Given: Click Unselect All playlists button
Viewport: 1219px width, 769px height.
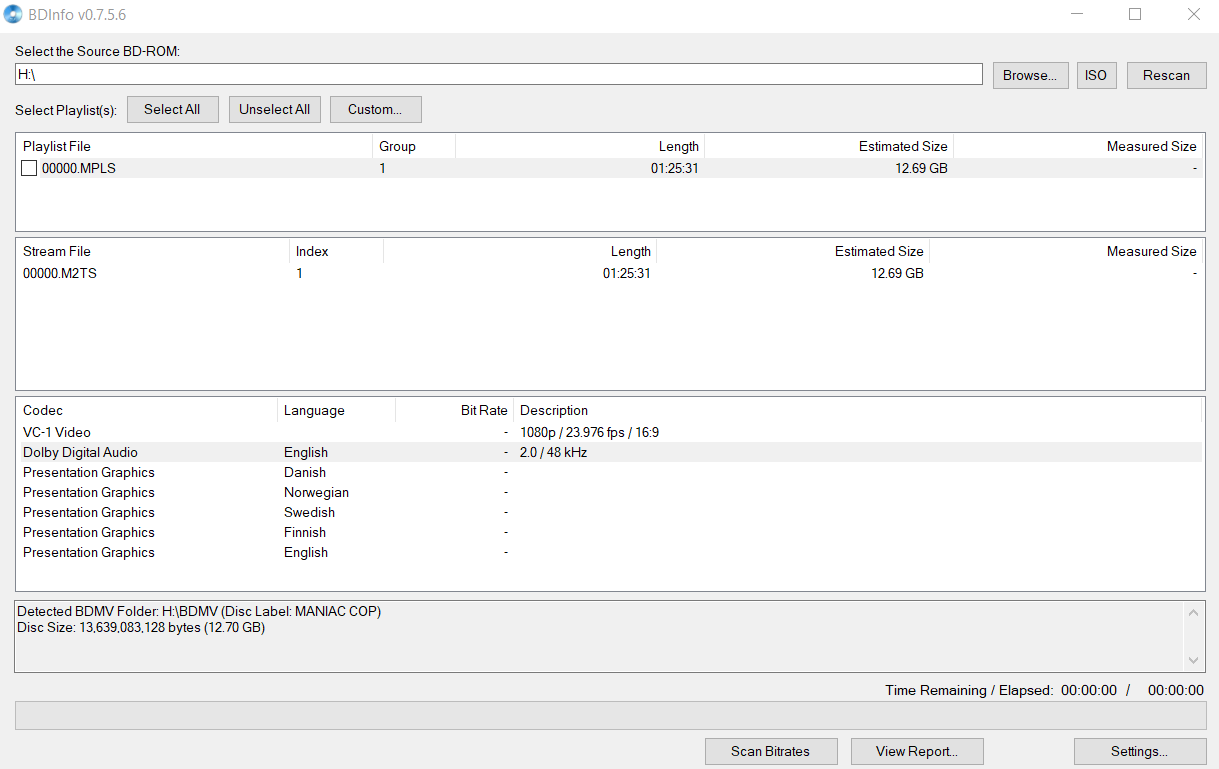Looking at the screenshot, I should 275,110.
